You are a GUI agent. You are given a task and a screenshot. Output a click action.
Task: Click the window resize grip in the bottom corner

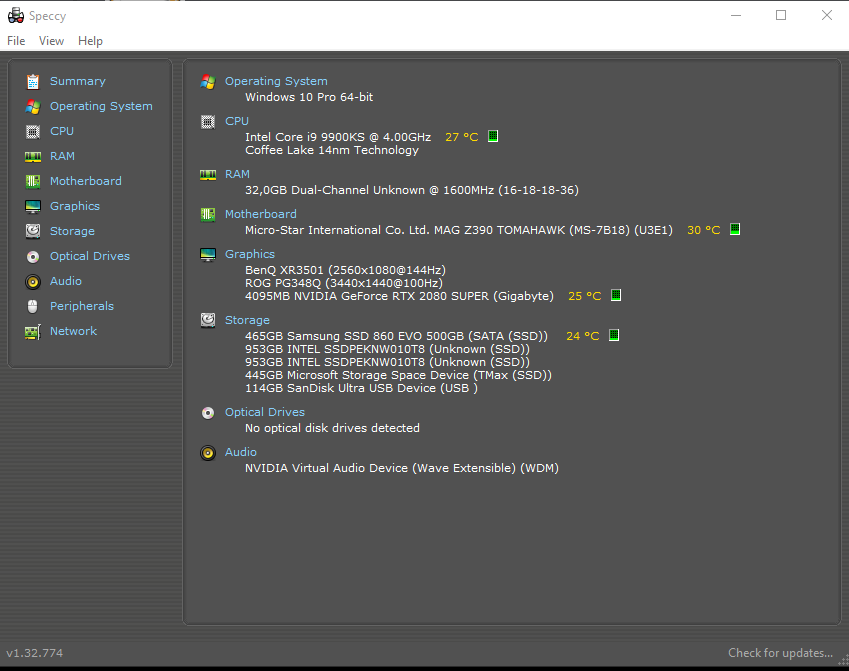tap(843, 660)
